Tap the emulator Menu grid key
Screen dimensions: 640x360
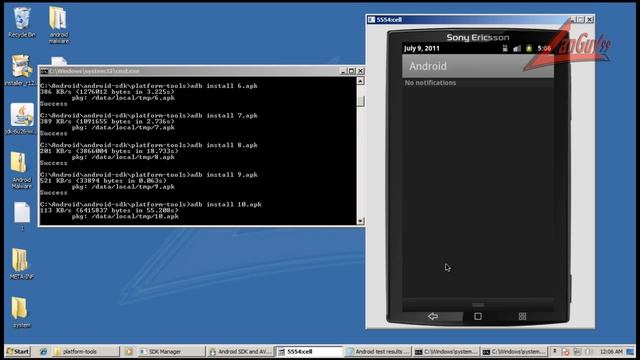pos(522,316)
